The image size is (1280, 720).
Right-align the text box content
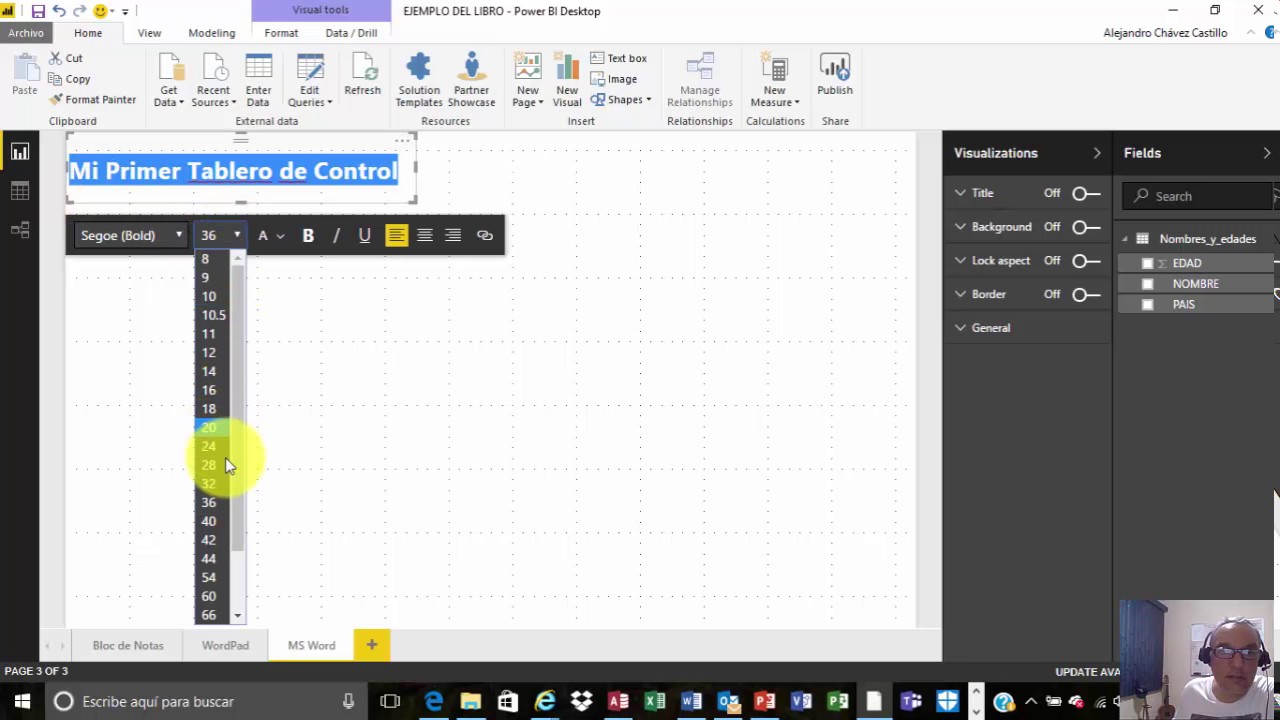click(x=453, y=236)
